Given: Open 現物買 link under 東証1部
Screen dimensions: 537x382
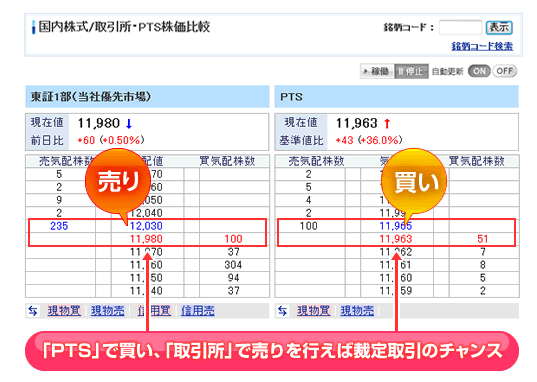Looking at the screenshot, I should click(x=64, y=311).
